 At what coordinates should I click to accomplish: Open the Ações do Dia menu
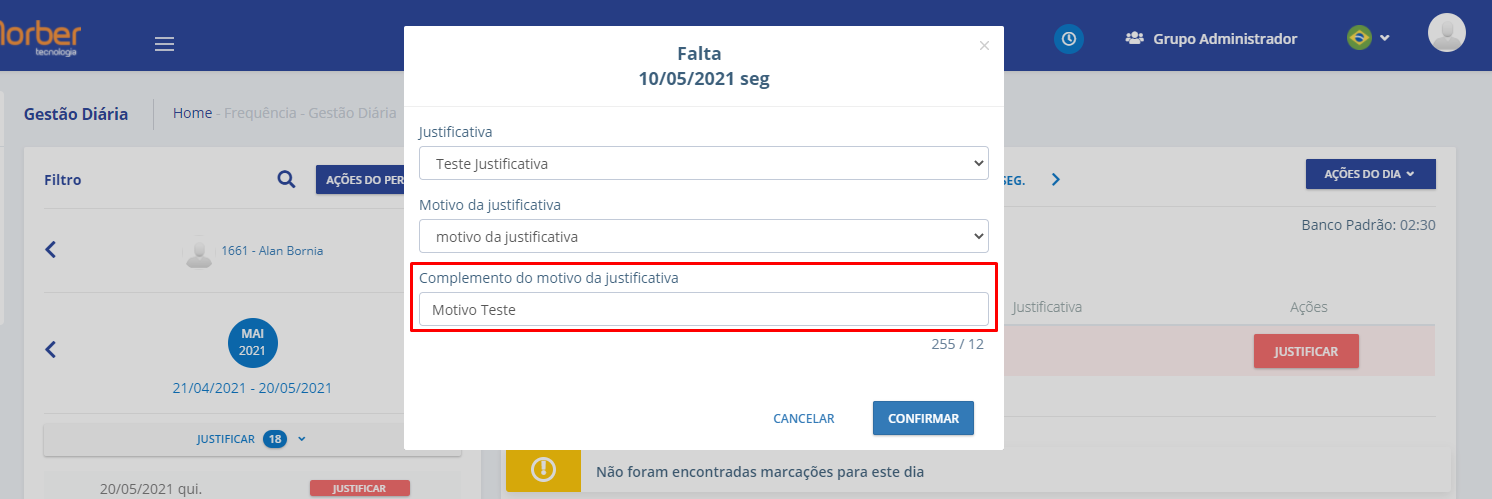pos(1370,174)
